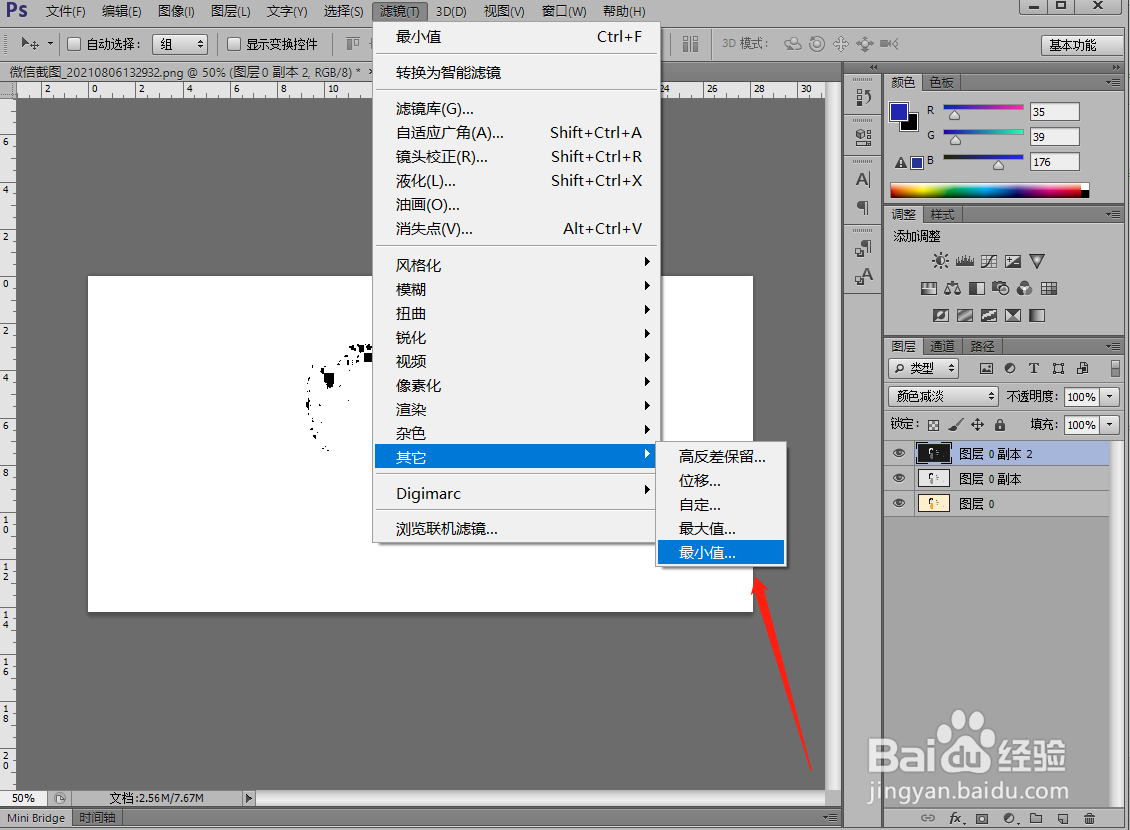
Task: Open the 图像(I) menu
Action: 176,11
